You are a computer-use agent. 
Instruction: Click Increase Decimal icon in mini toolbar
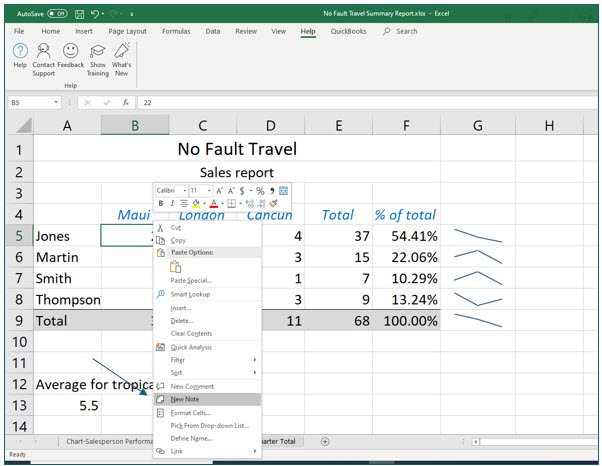250,203
